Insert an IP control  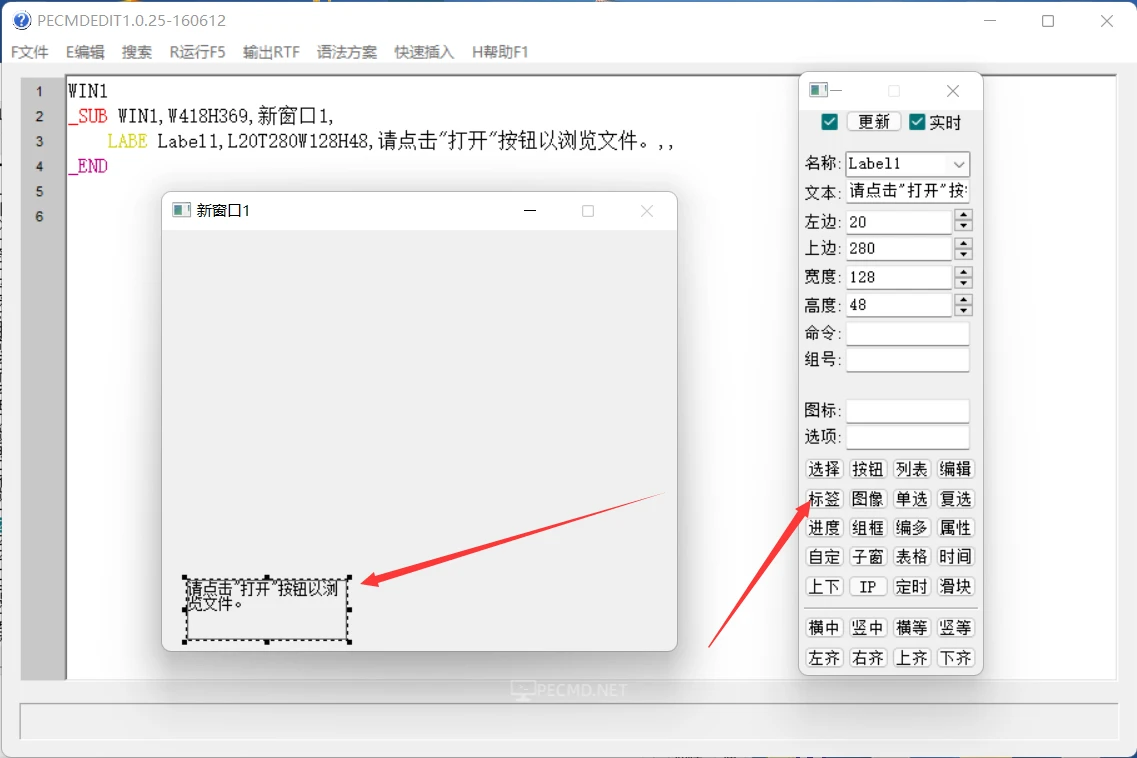coord(867,587)
